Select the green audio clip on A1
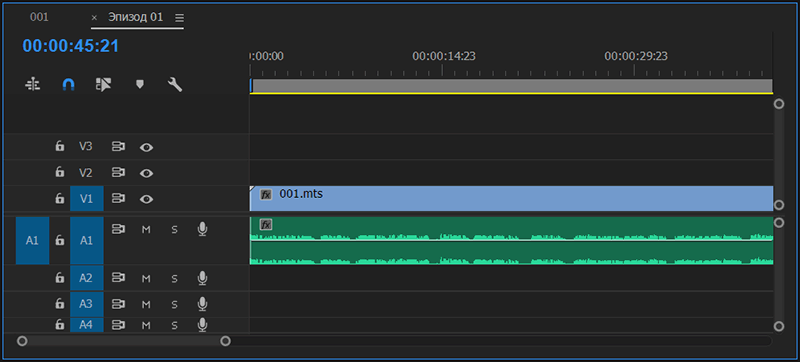The width and height of the screenshot is (800, 362). point(511,241)
